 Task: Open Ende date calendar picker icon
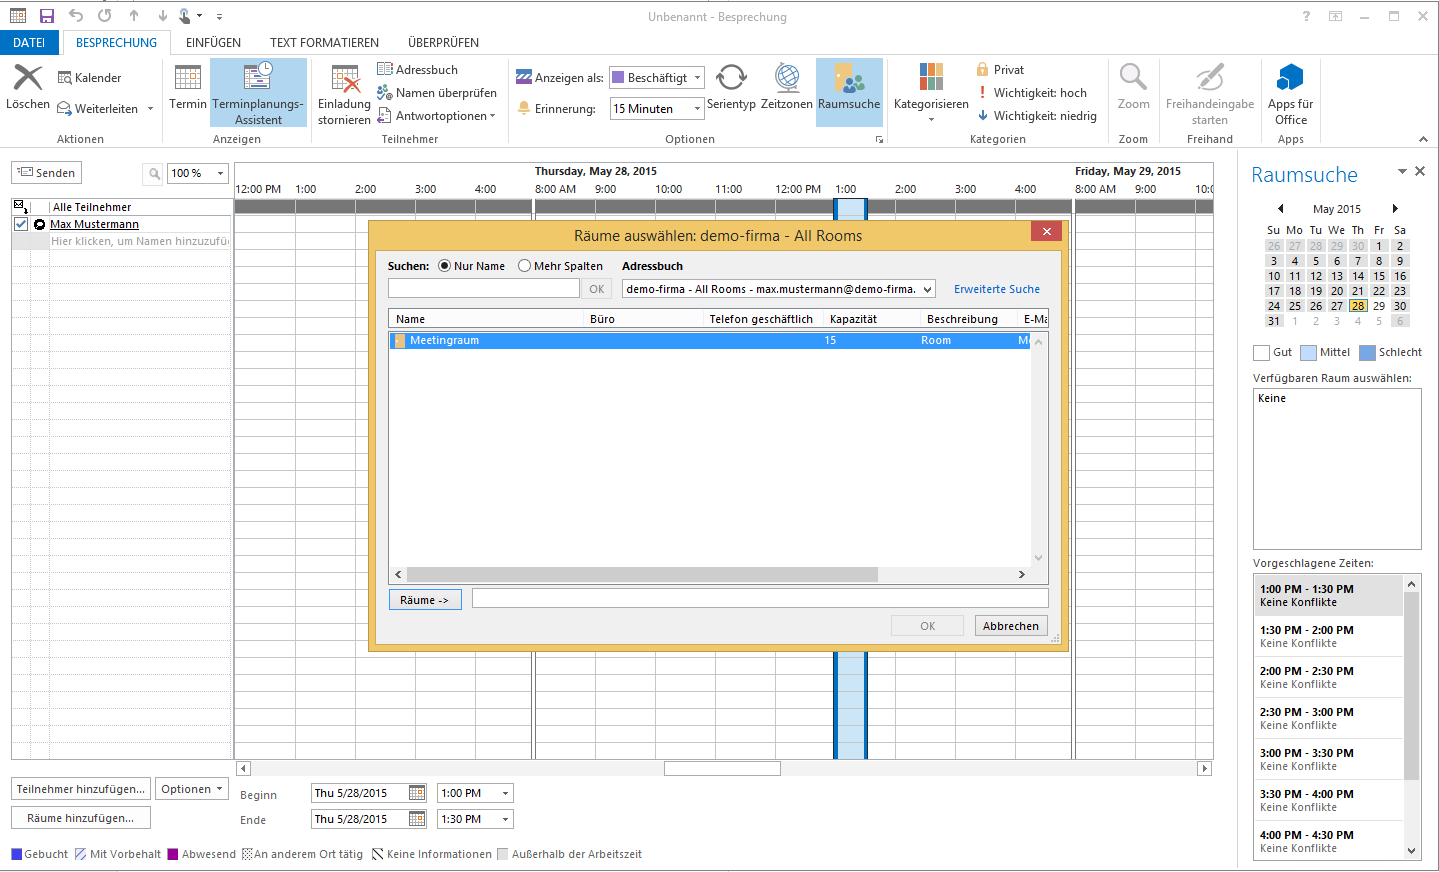417,819
